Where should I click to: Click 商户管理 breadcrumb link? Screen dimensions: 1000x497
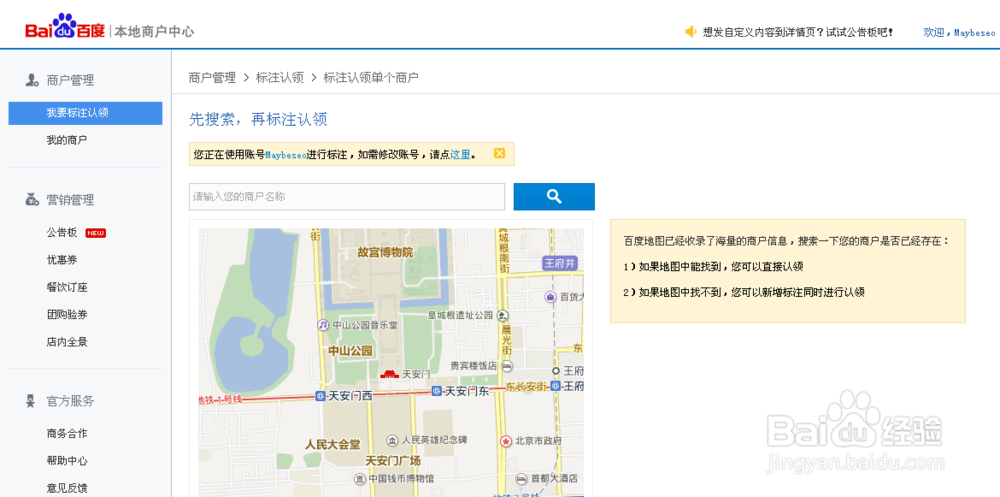[x=212, y=78]
